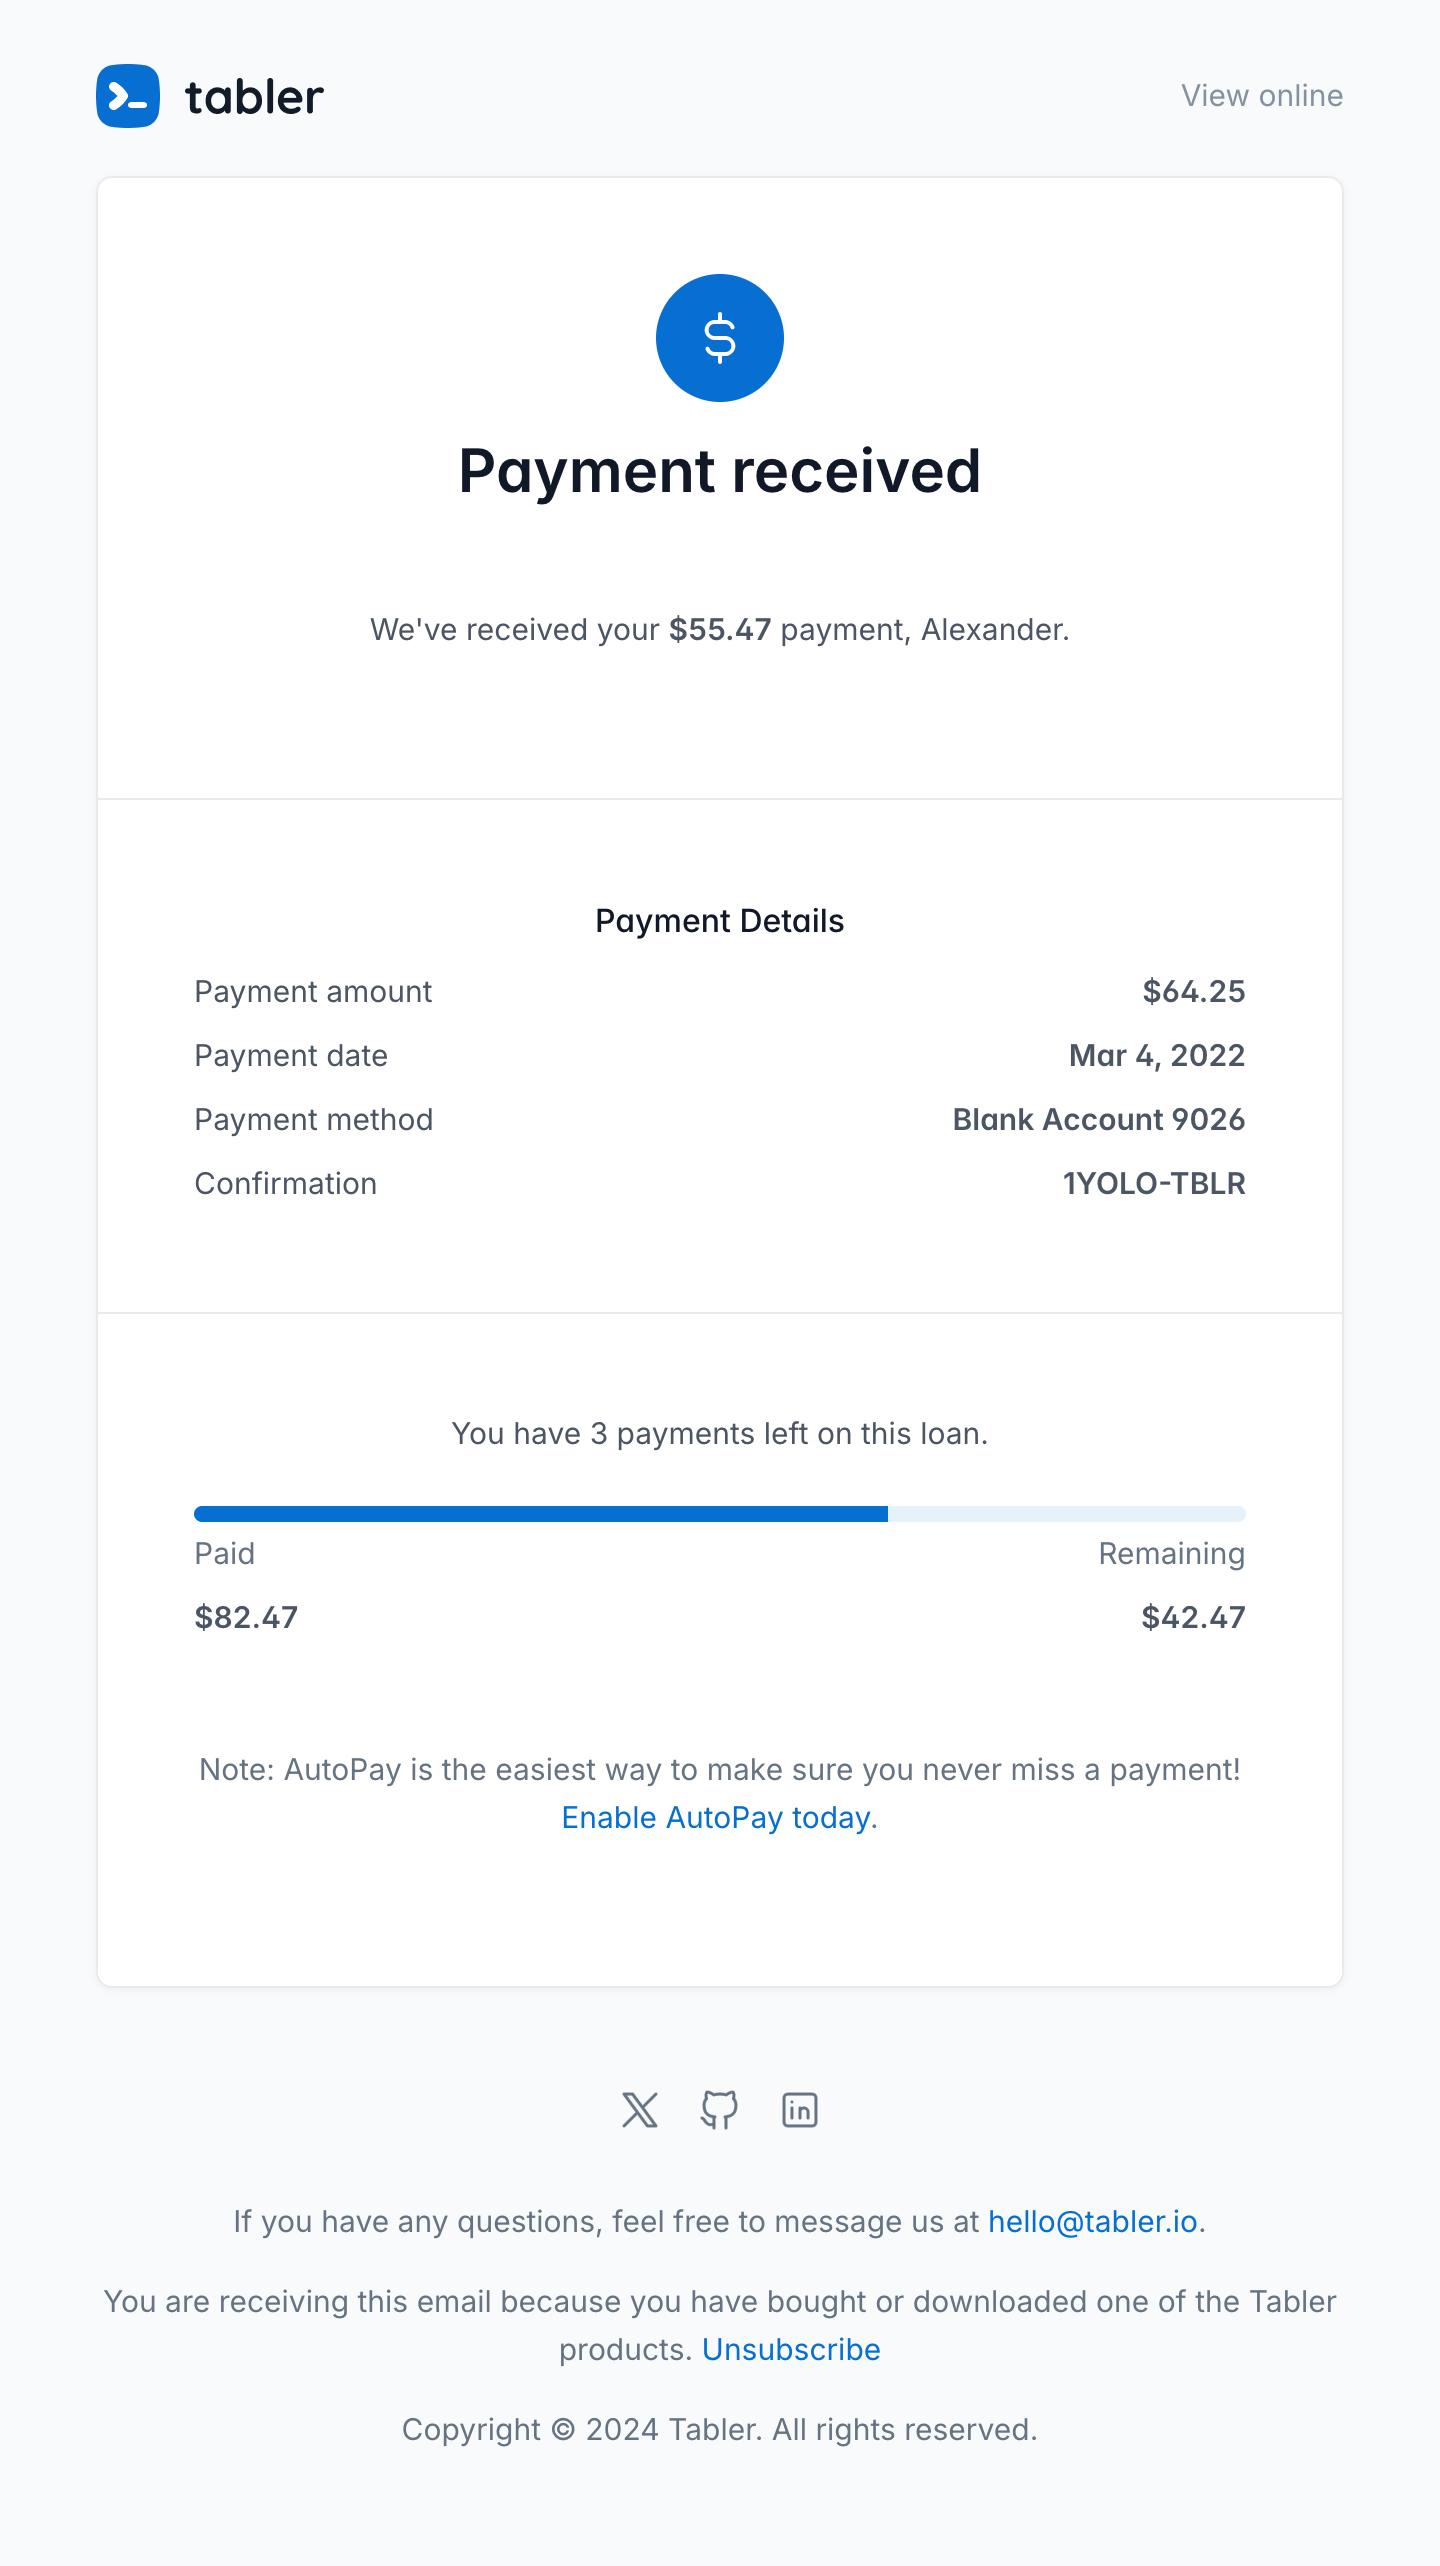This screenshot has width=1440, height=2566.
Task: Open the LinkedIn social icon
Action: tap(800, 2110)
